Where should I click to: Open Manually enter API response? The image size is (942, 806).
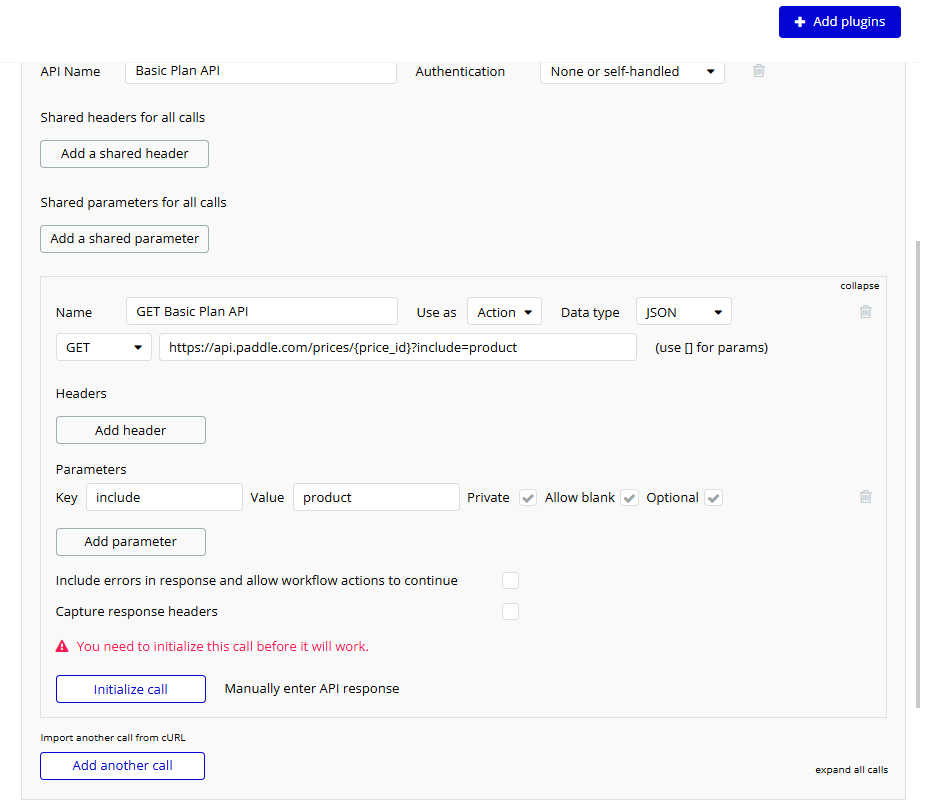tap(310, 688)
